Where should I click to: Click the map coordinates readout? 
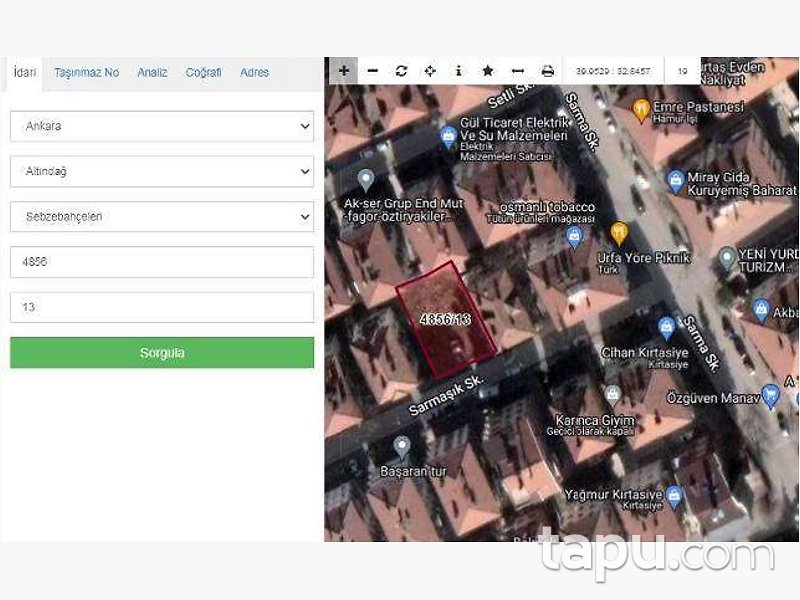613,71
